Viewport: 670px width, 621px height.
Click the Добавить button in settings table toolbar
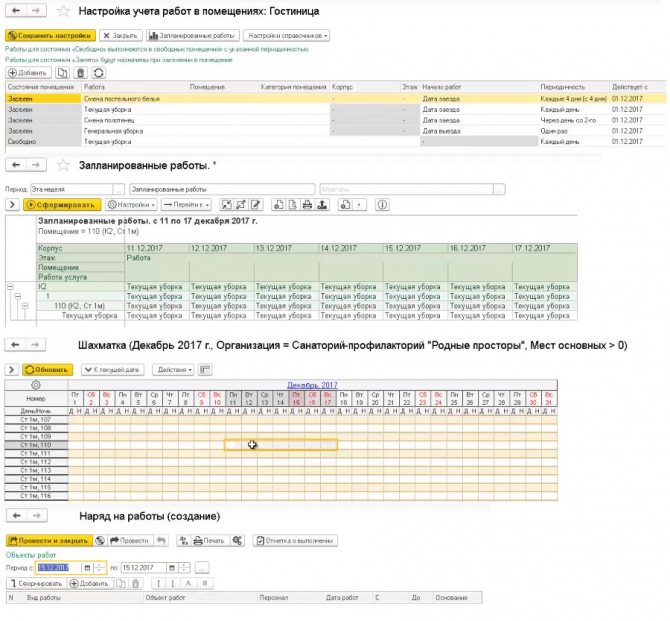28,73
